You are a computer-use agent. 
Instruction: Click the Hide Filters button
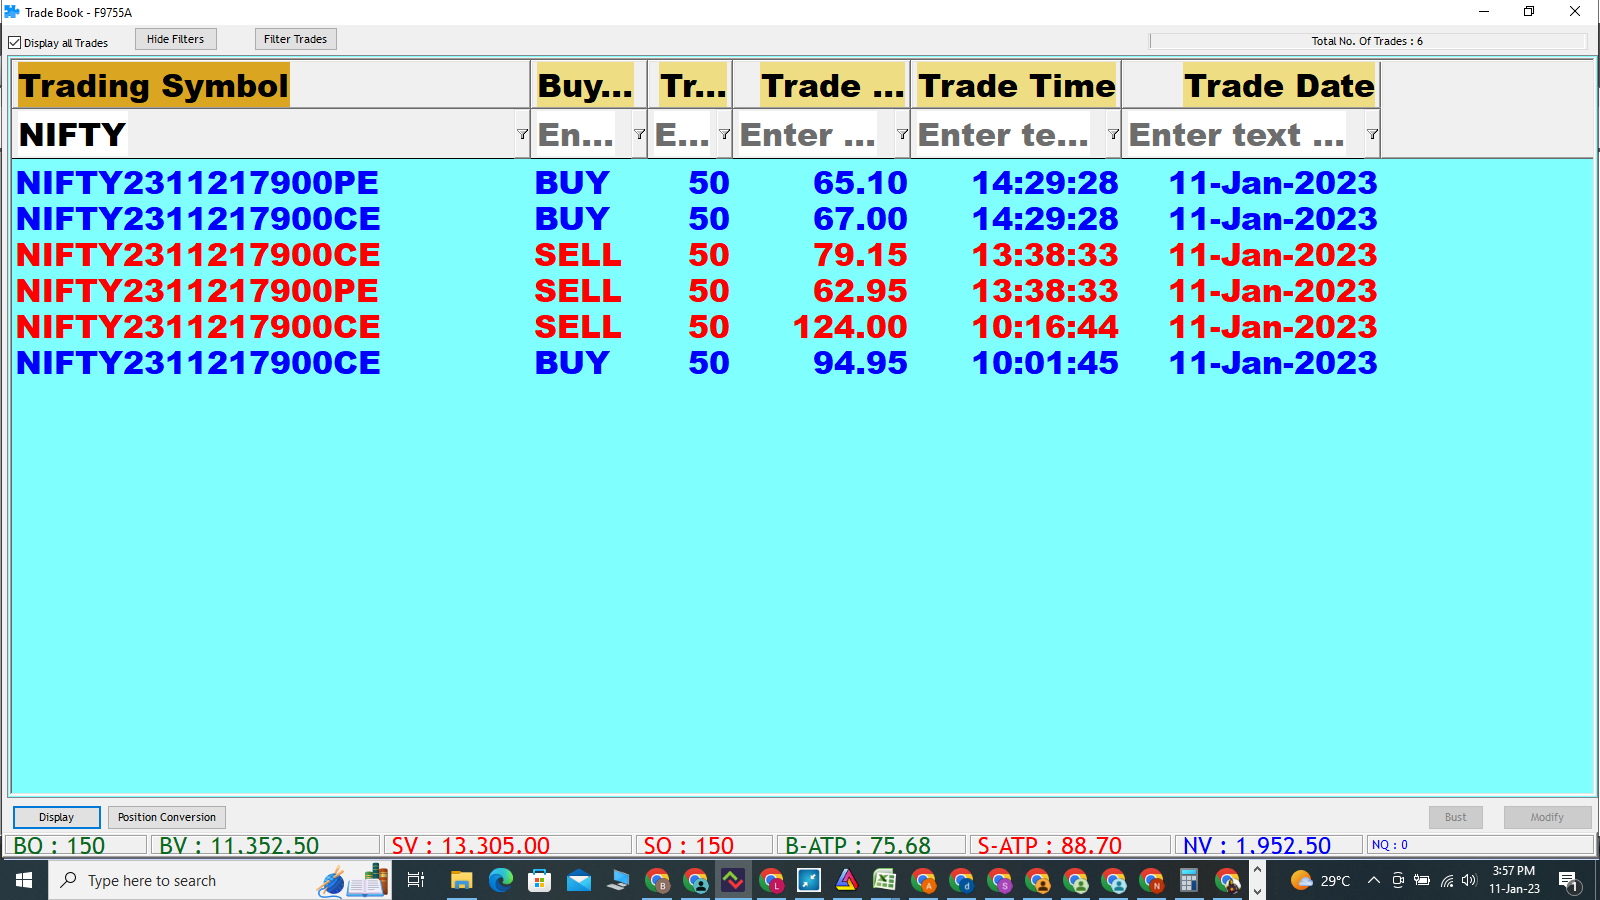tap(176, 39)
